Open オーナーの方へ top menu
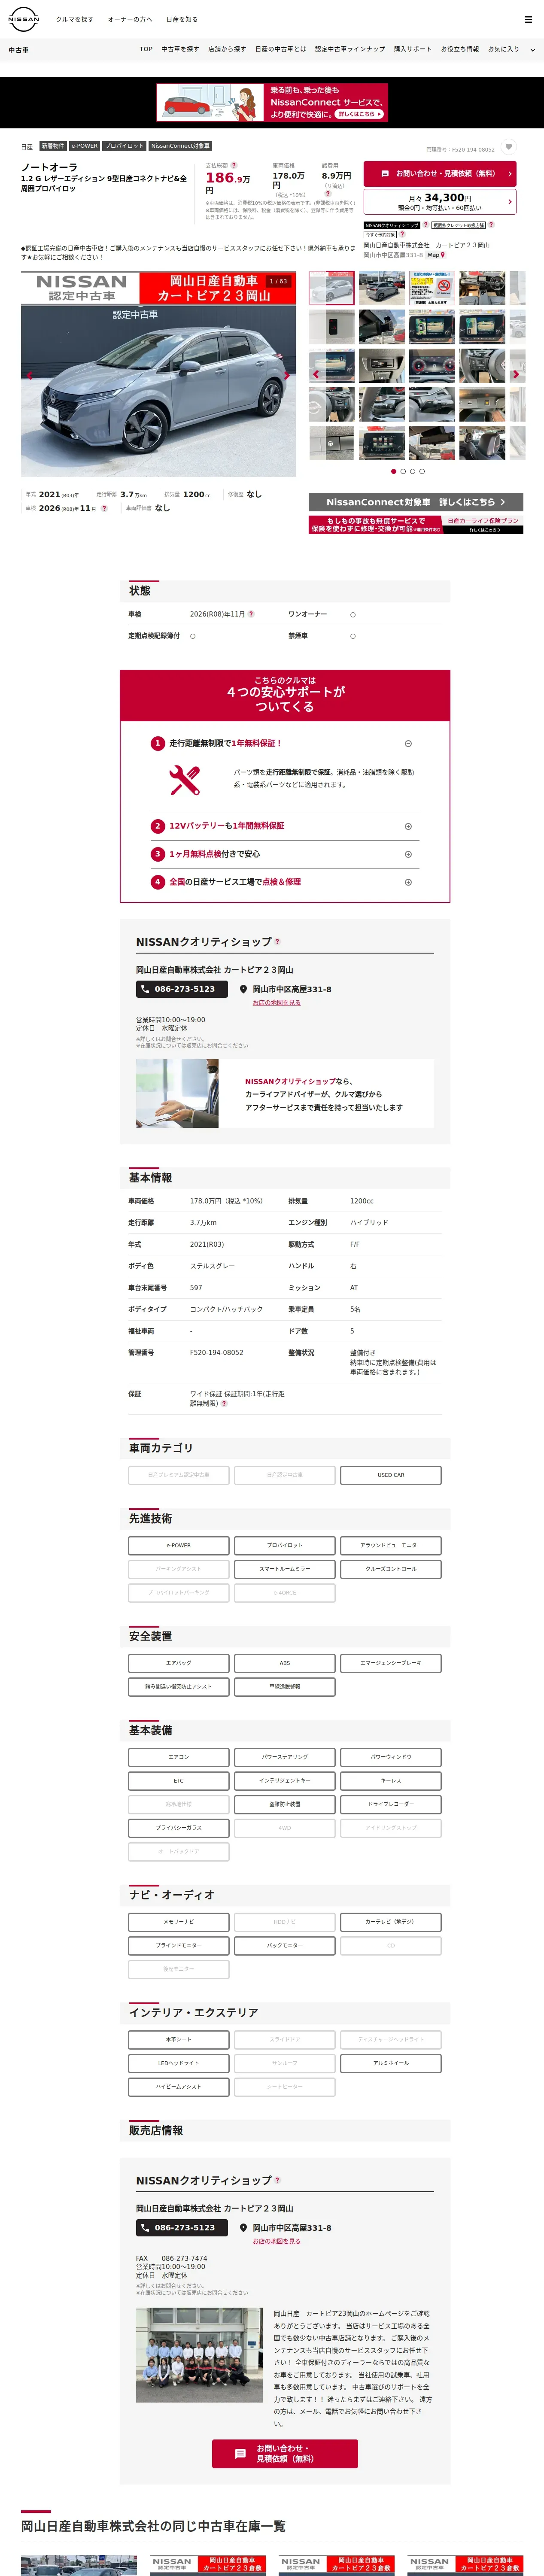The width and height of the screenshot is (544, 2576). click(x=130, y=19)
